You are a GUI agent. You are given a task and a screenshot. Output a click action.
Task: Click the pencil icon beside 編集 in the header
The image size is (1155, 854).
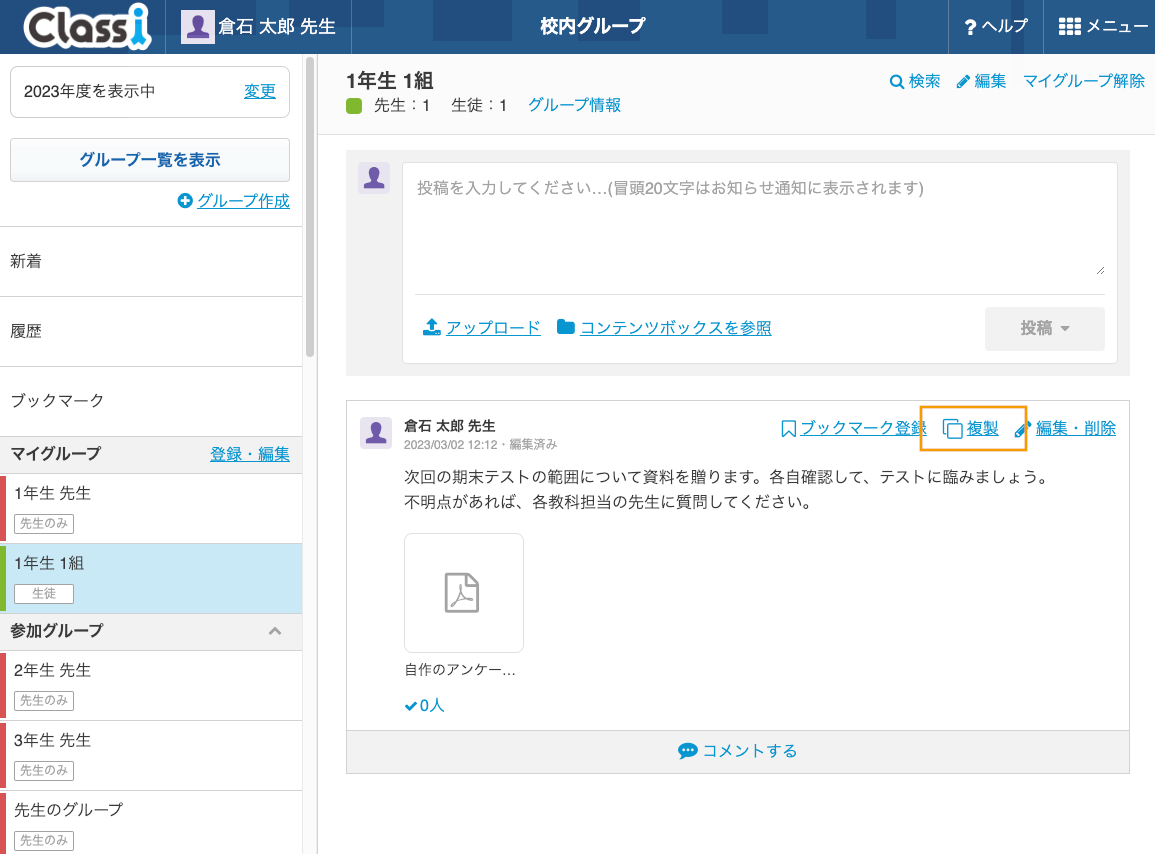coord(963,82)
